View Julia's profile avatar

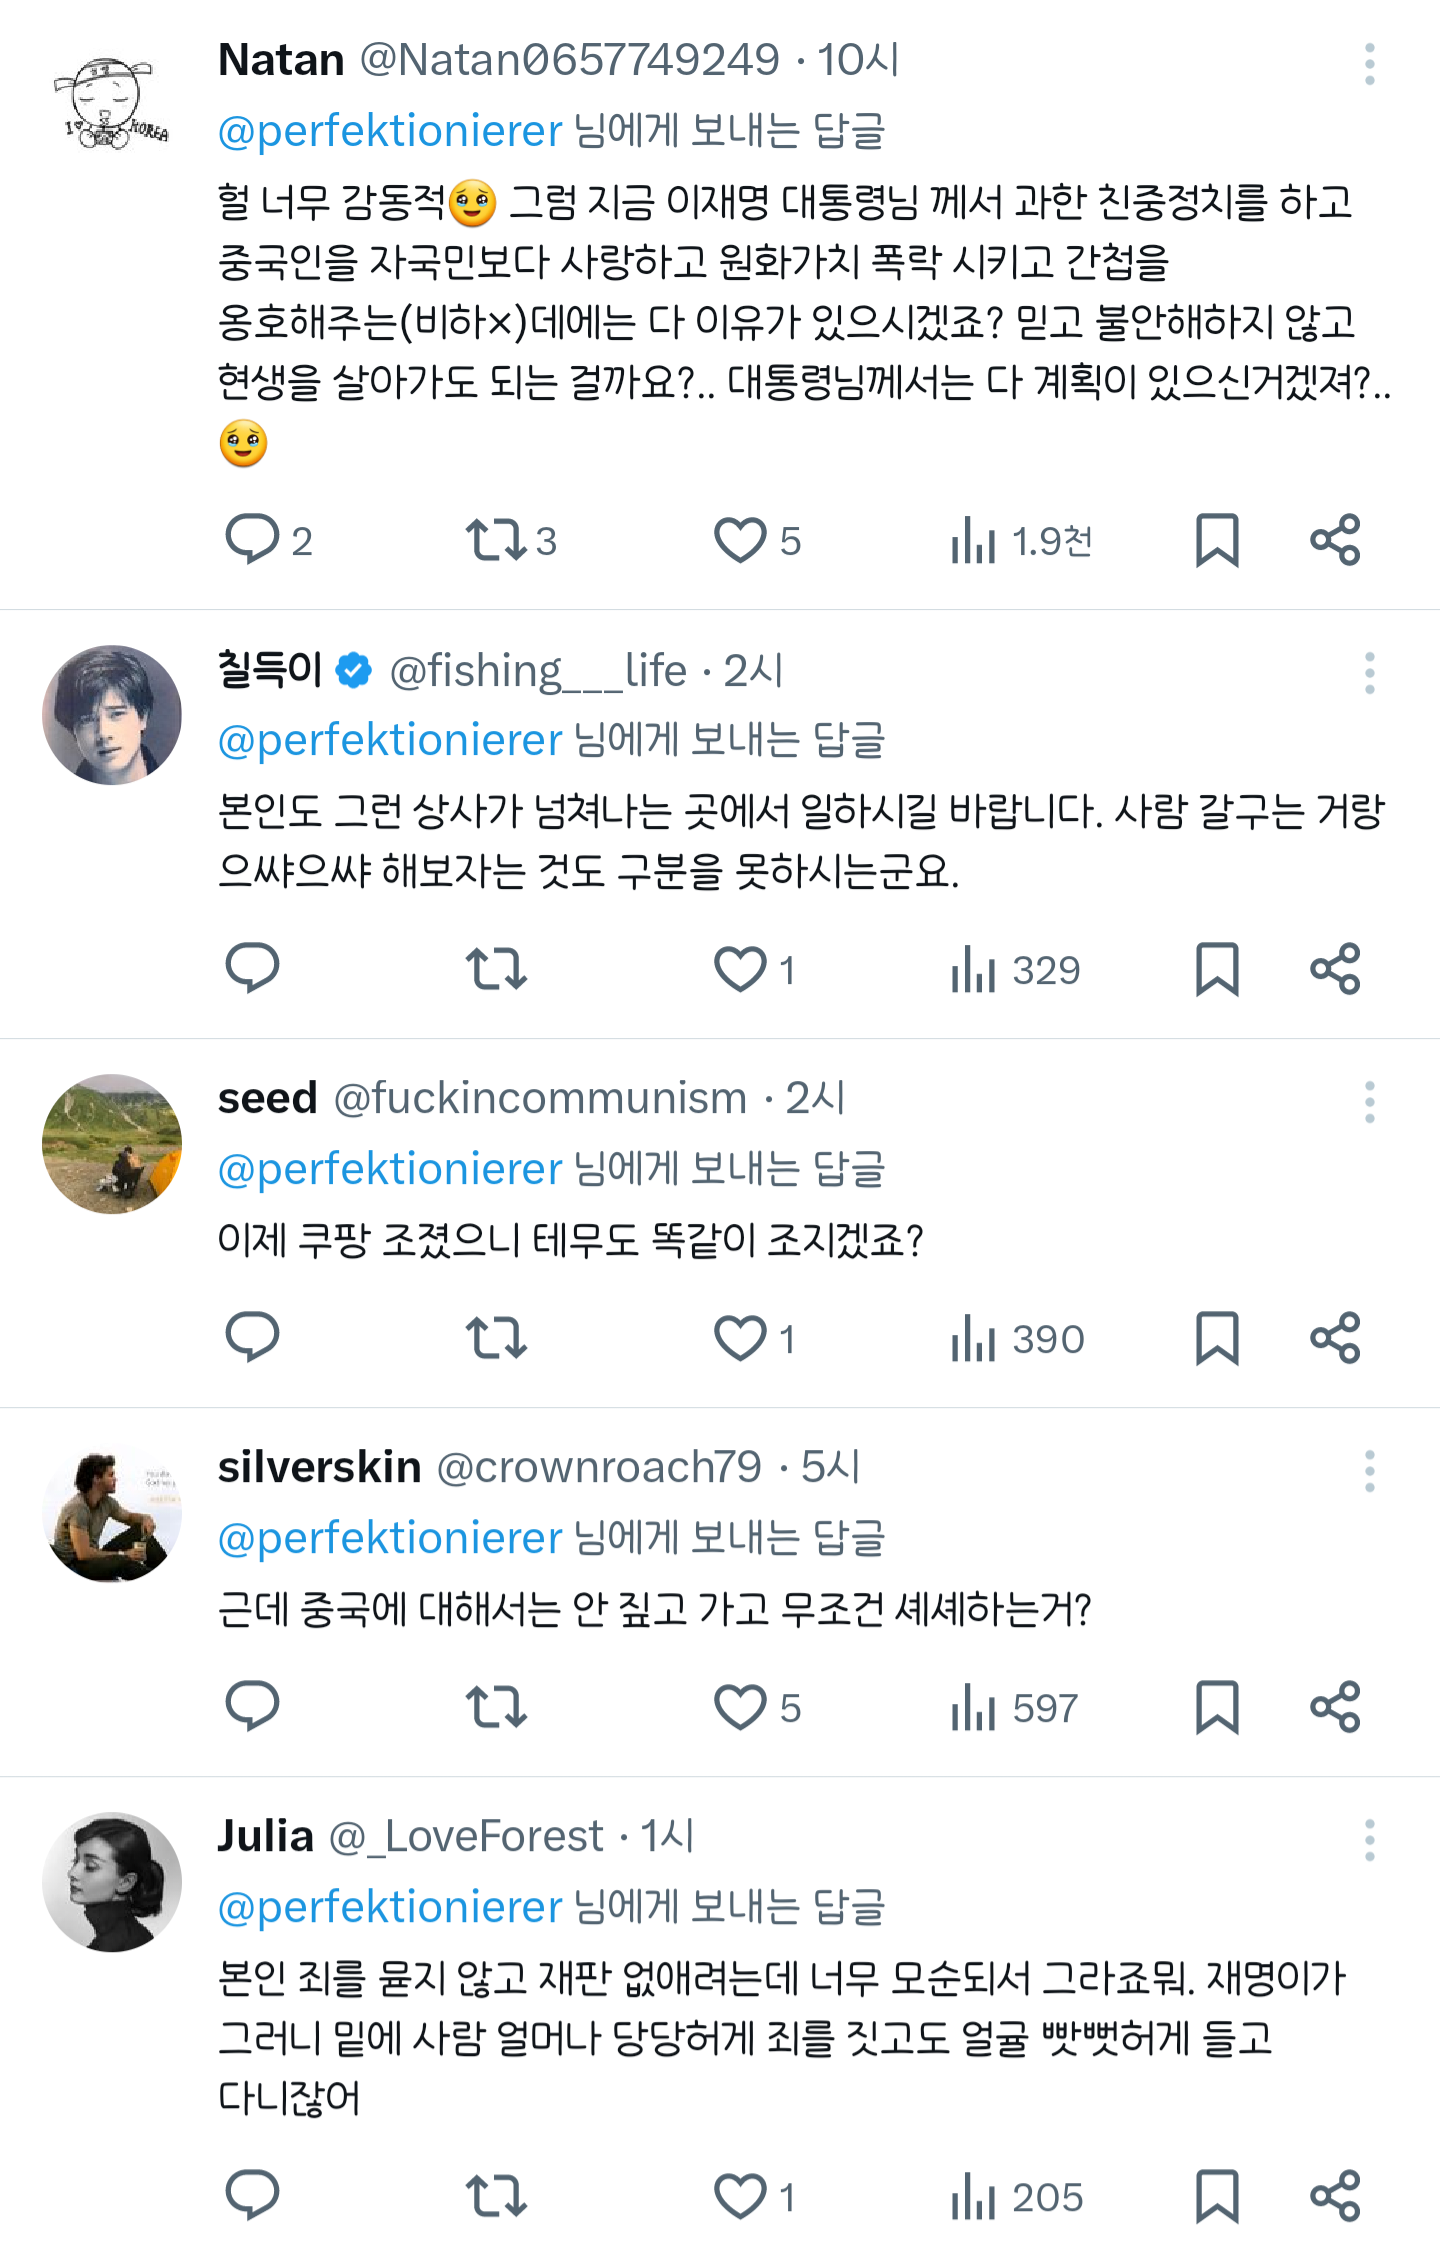[x=112, y=1882]
